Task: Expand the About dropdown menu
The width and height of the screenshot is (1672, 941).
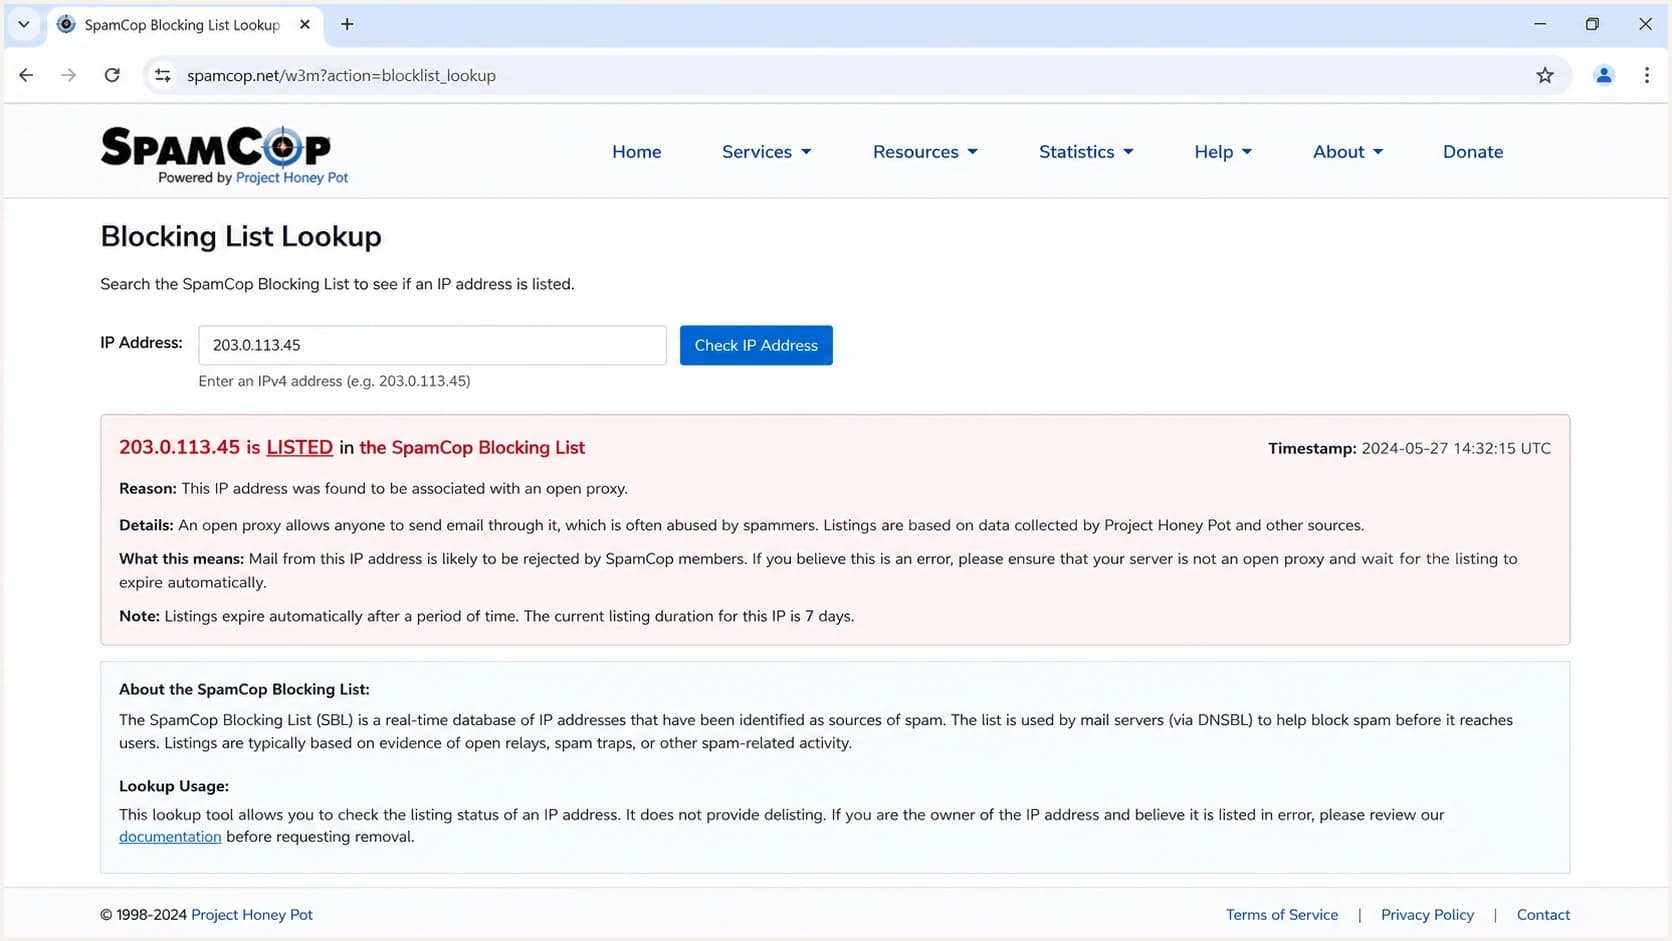Action: pos(1348,152)
